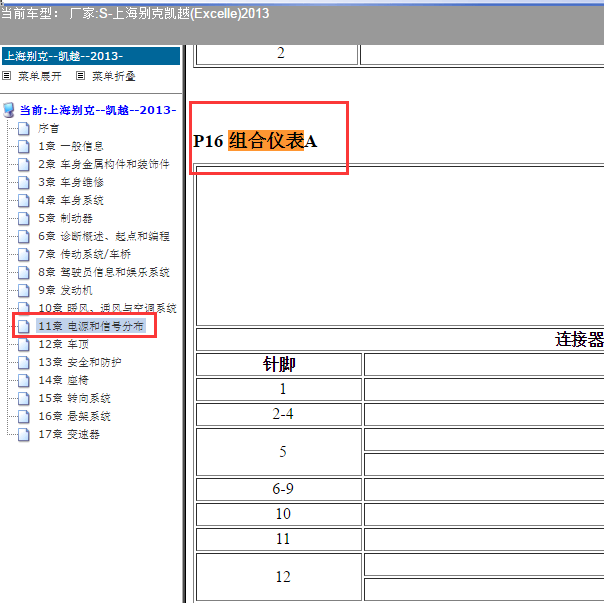
Task: Open chapter 5章 制动器
Action: pos(65,218)
